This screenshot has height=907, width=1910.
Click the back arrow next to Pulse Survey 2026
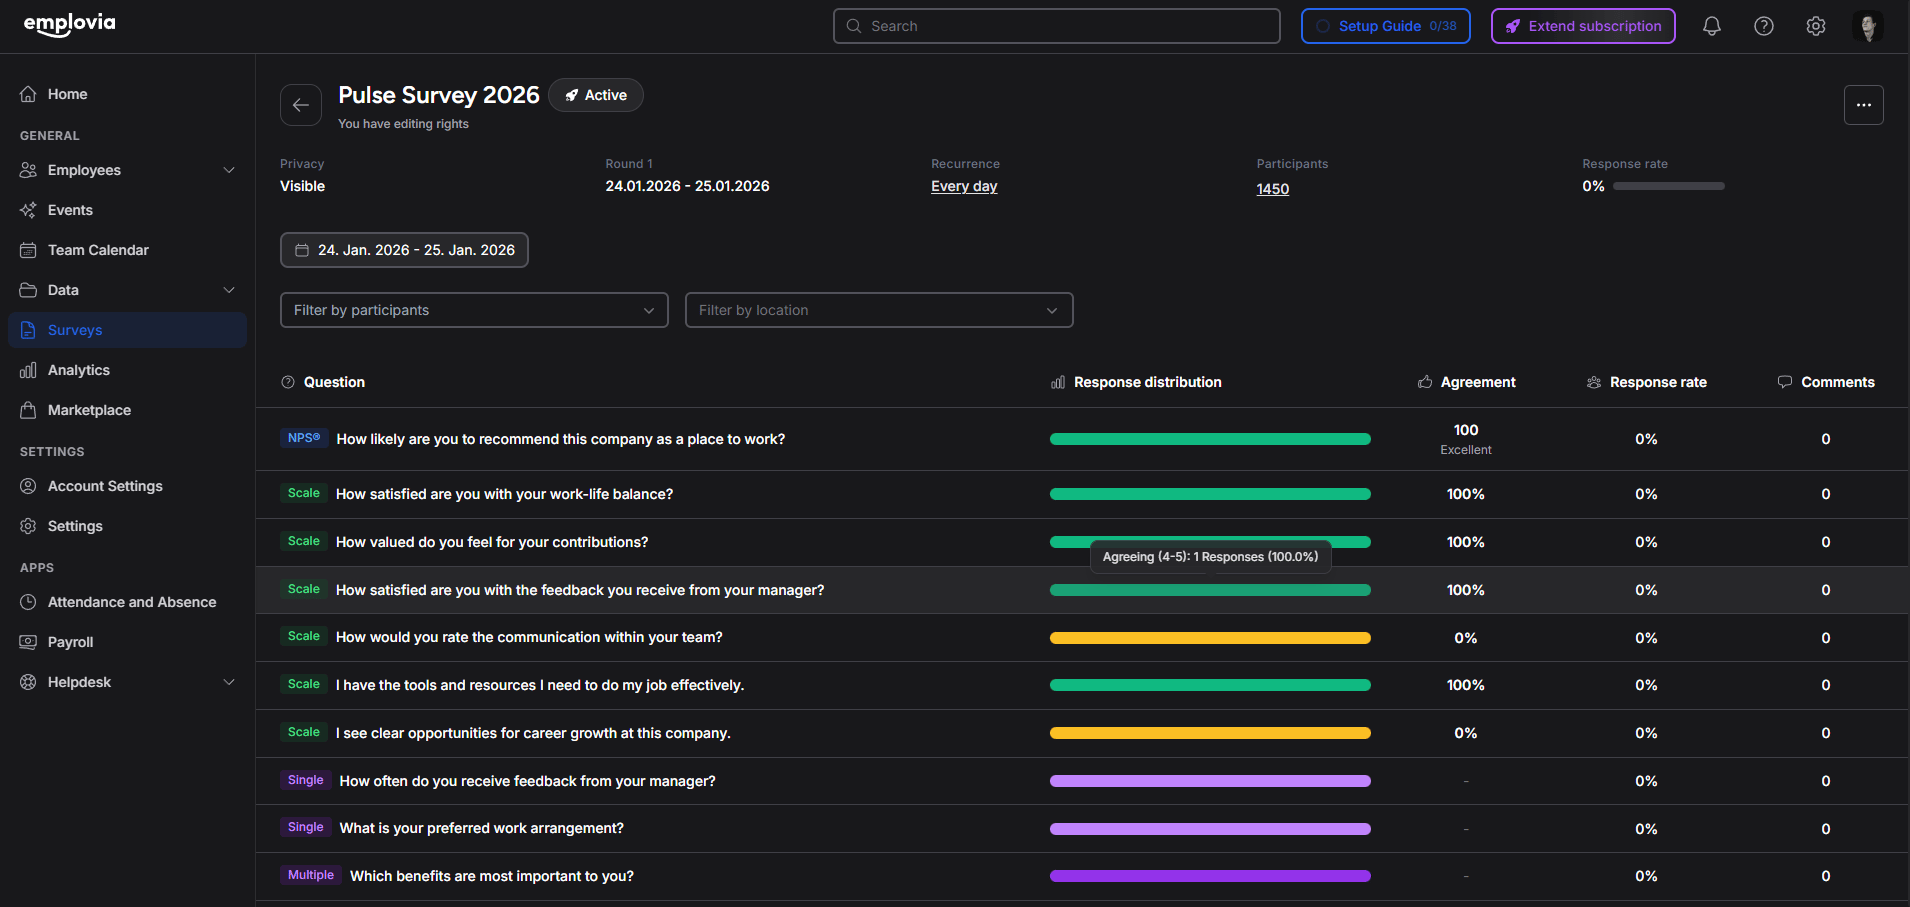301,105
